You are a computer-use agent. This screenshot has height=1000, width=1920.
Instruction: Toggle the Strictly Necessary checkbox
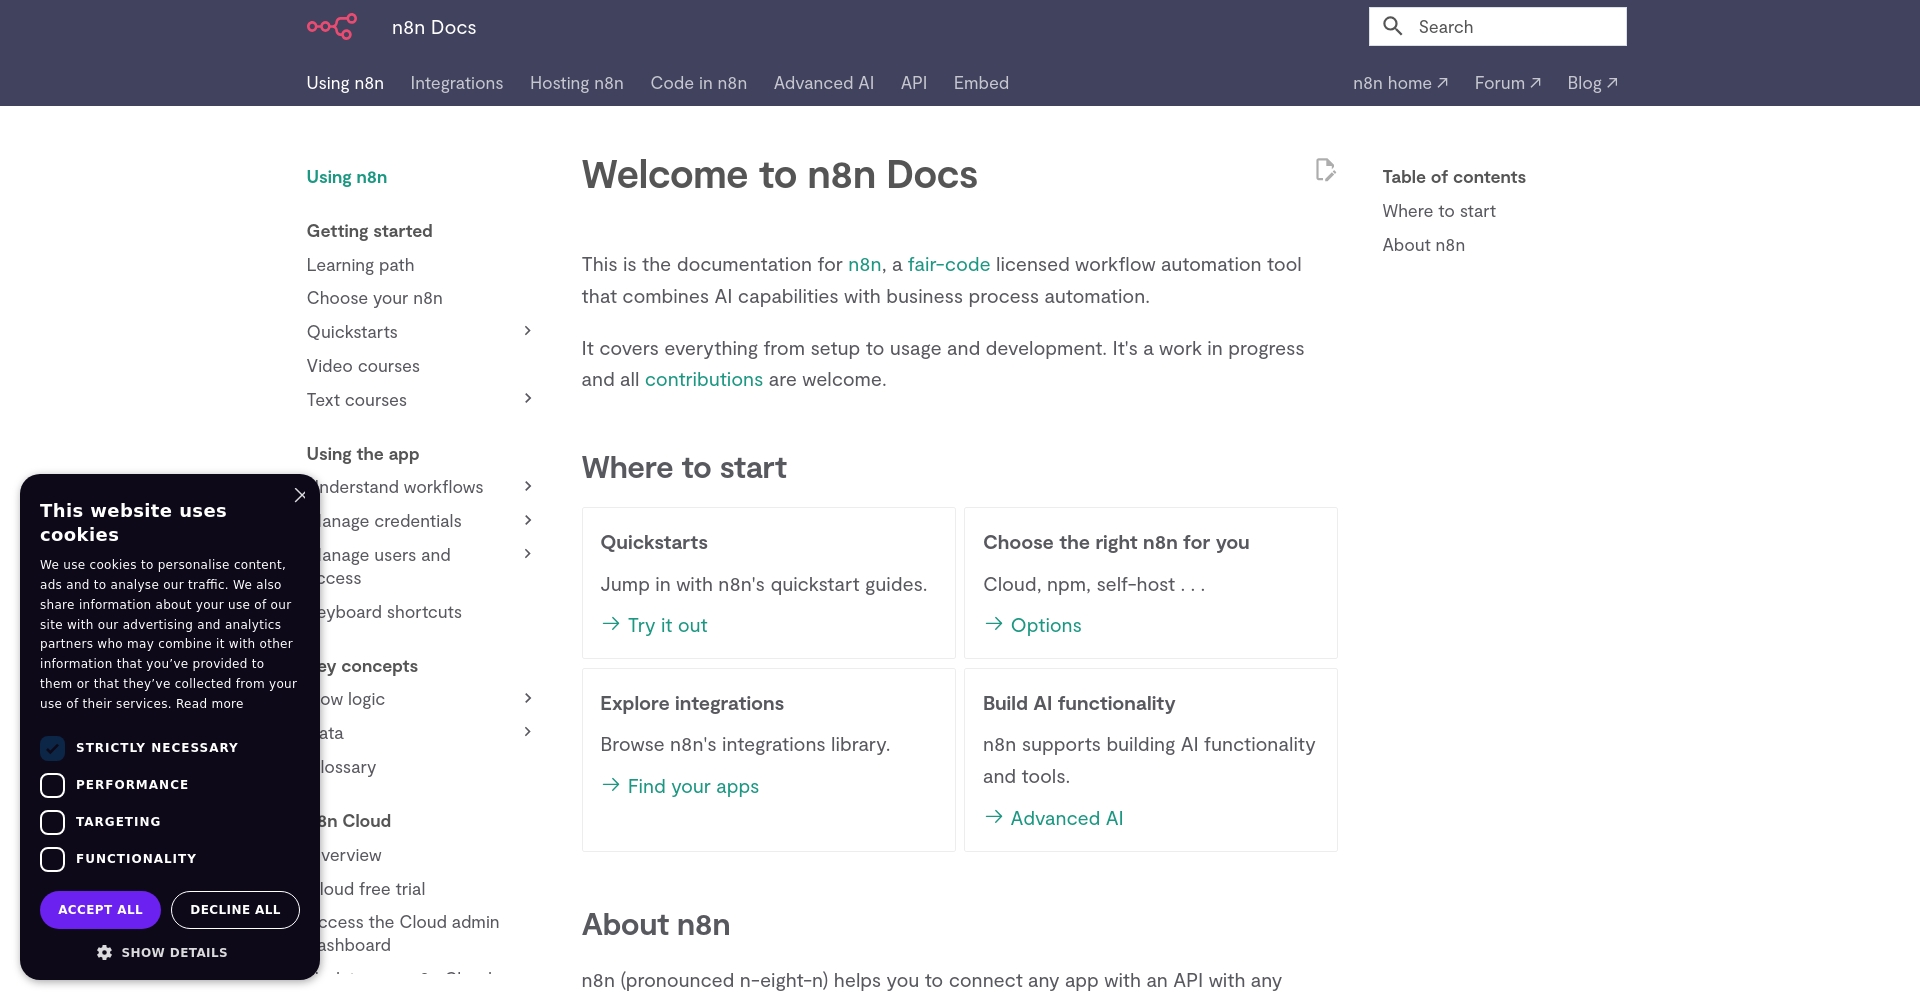pyautogui.click(x=53, y=748)
